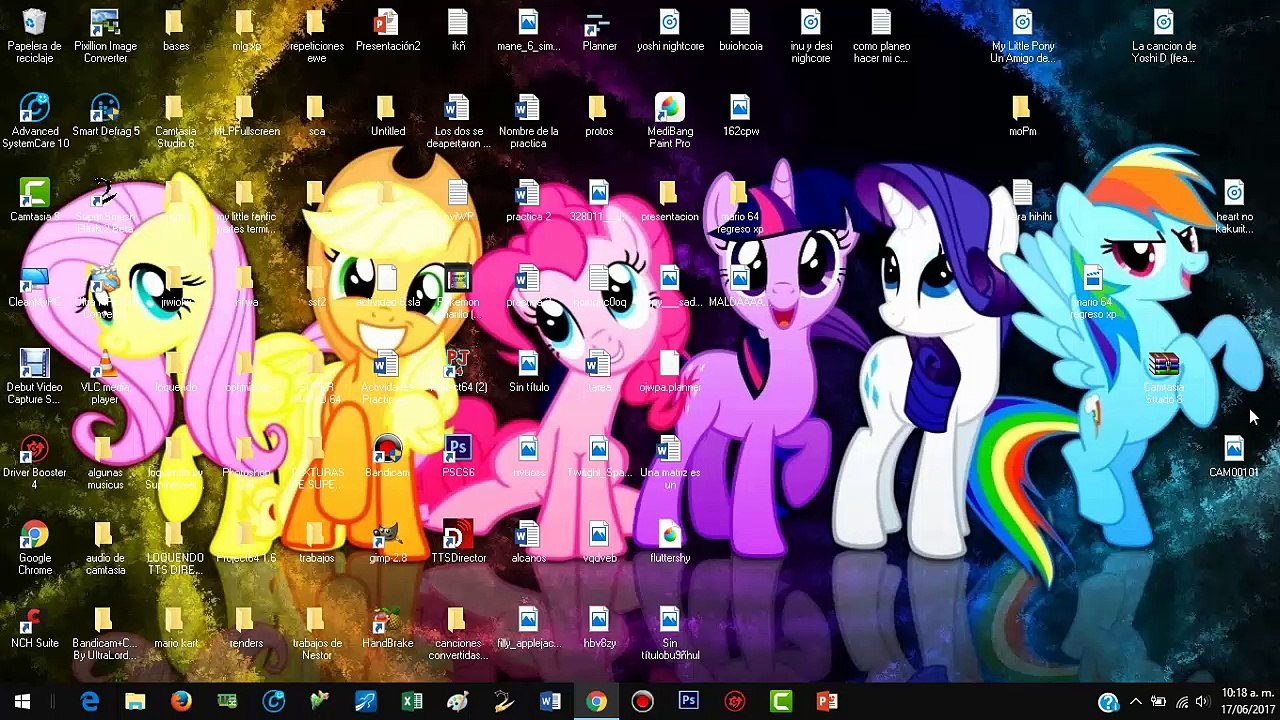Select yoshi nightcore media file
The image size is (1280, 720).
[x=670, y=31]
